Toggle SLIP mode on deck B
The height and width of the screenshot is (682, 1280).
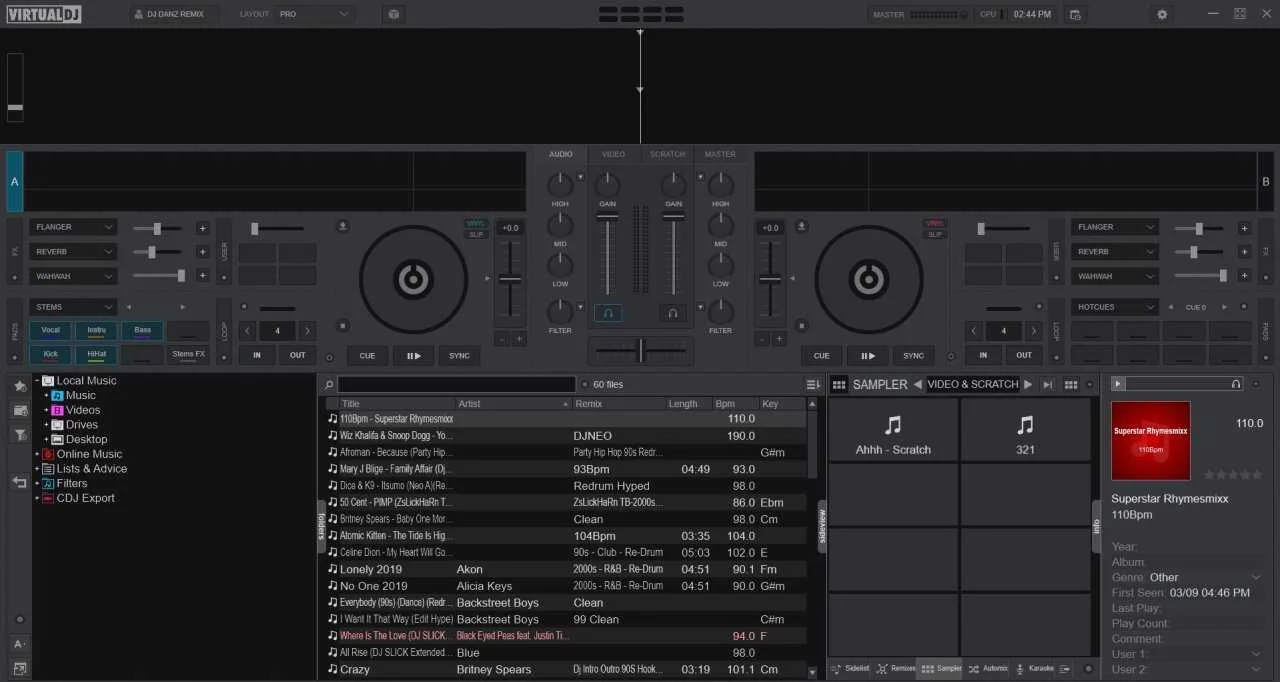tap(935, 234)
